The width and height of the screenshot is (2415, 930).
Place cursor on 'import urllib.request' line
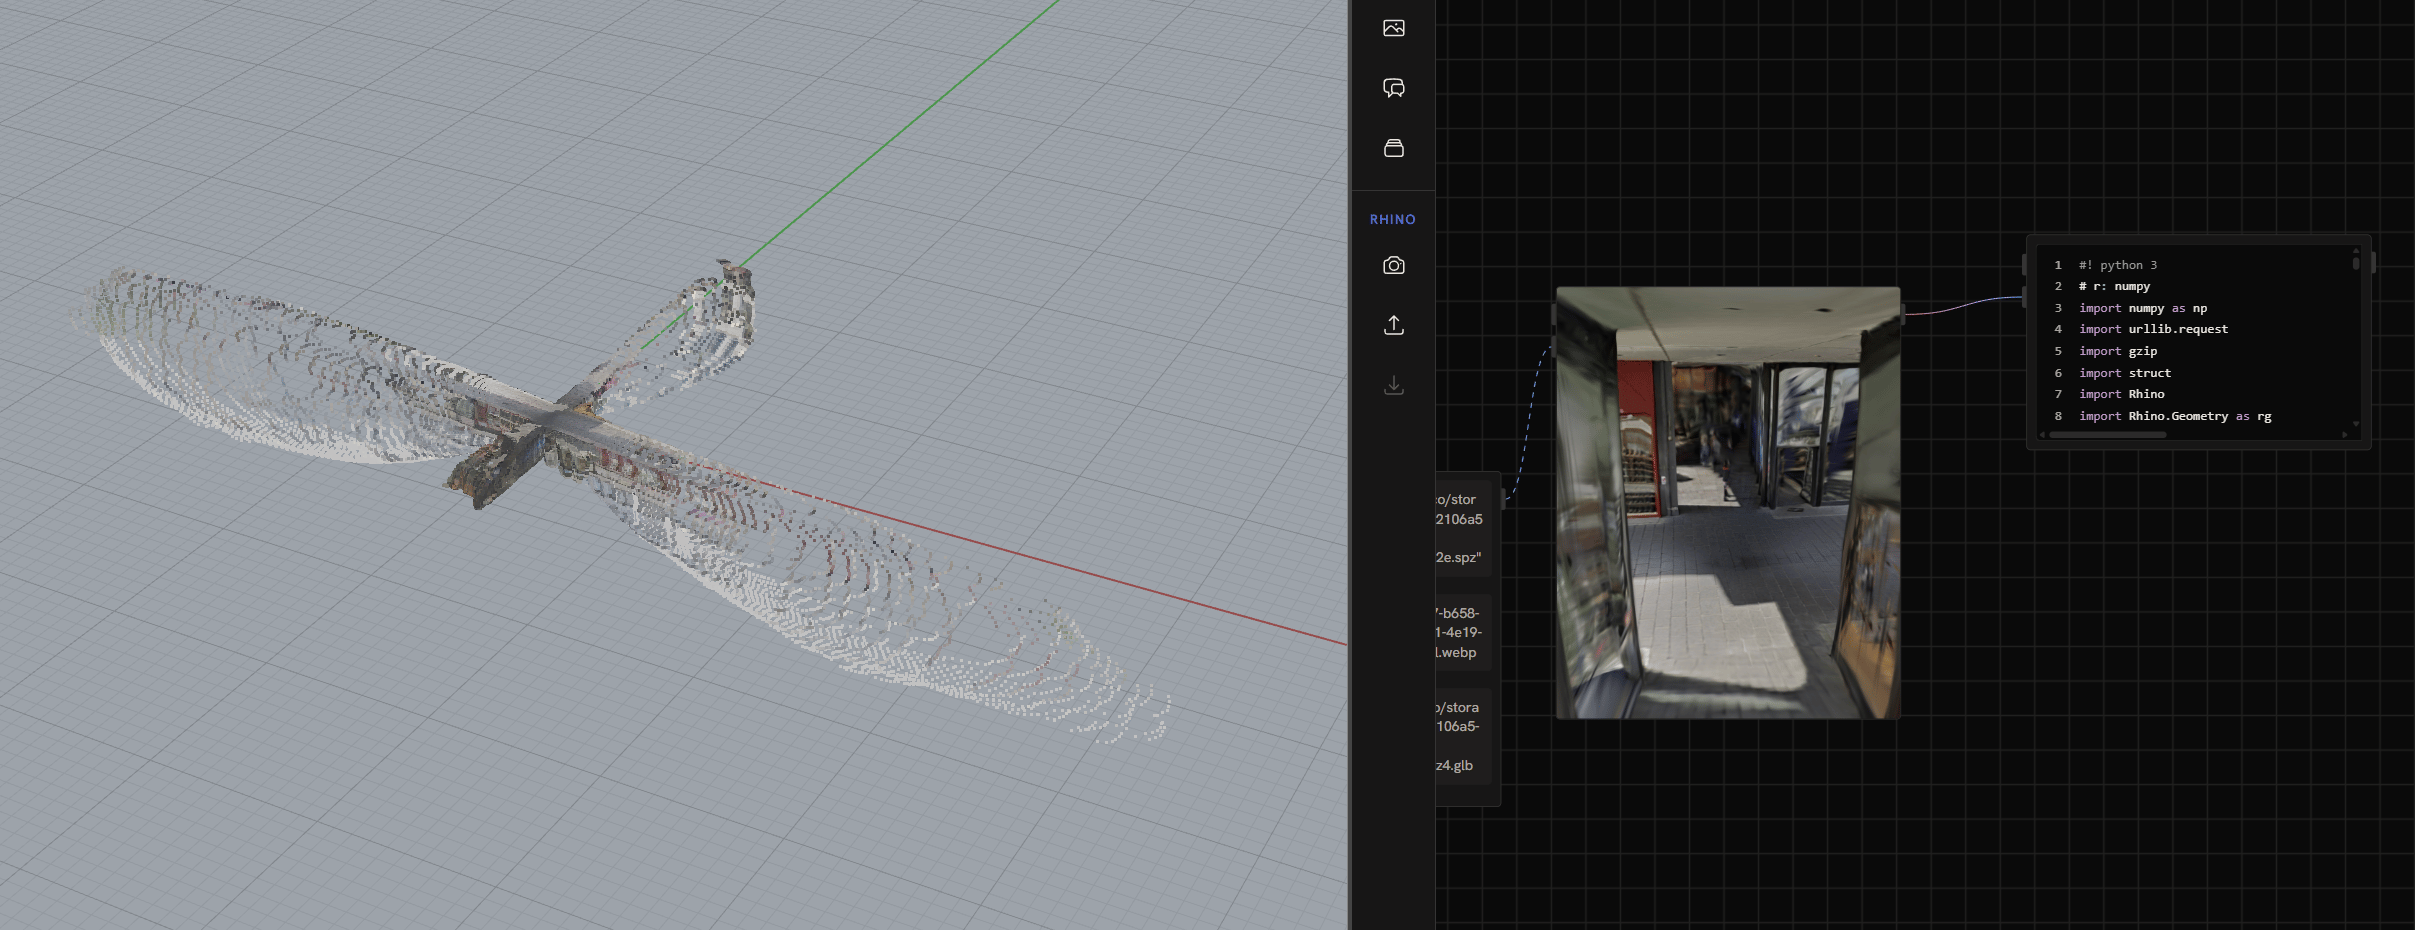coord(2153,329)
